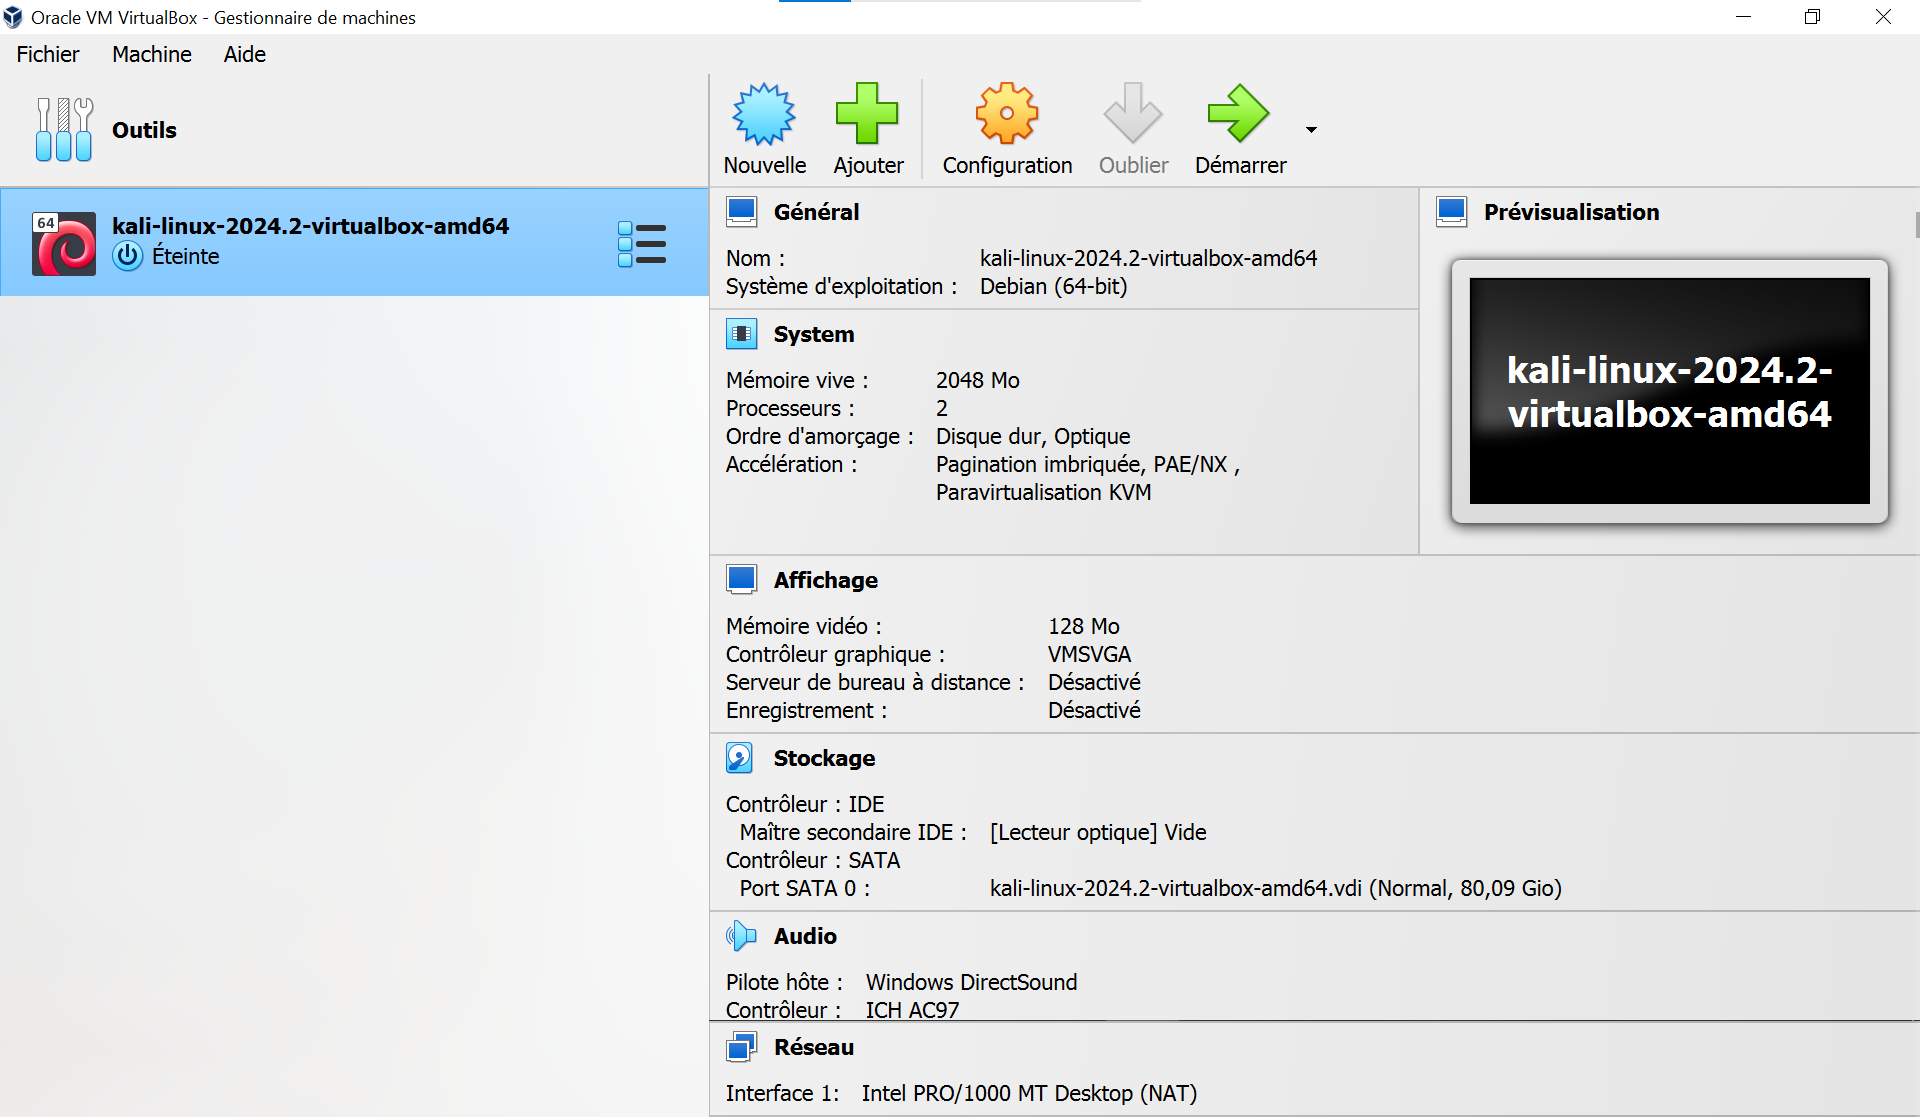Click the Affichage display icon
Viewport: 1920px width, 1117px height.
tap(742, 578)
